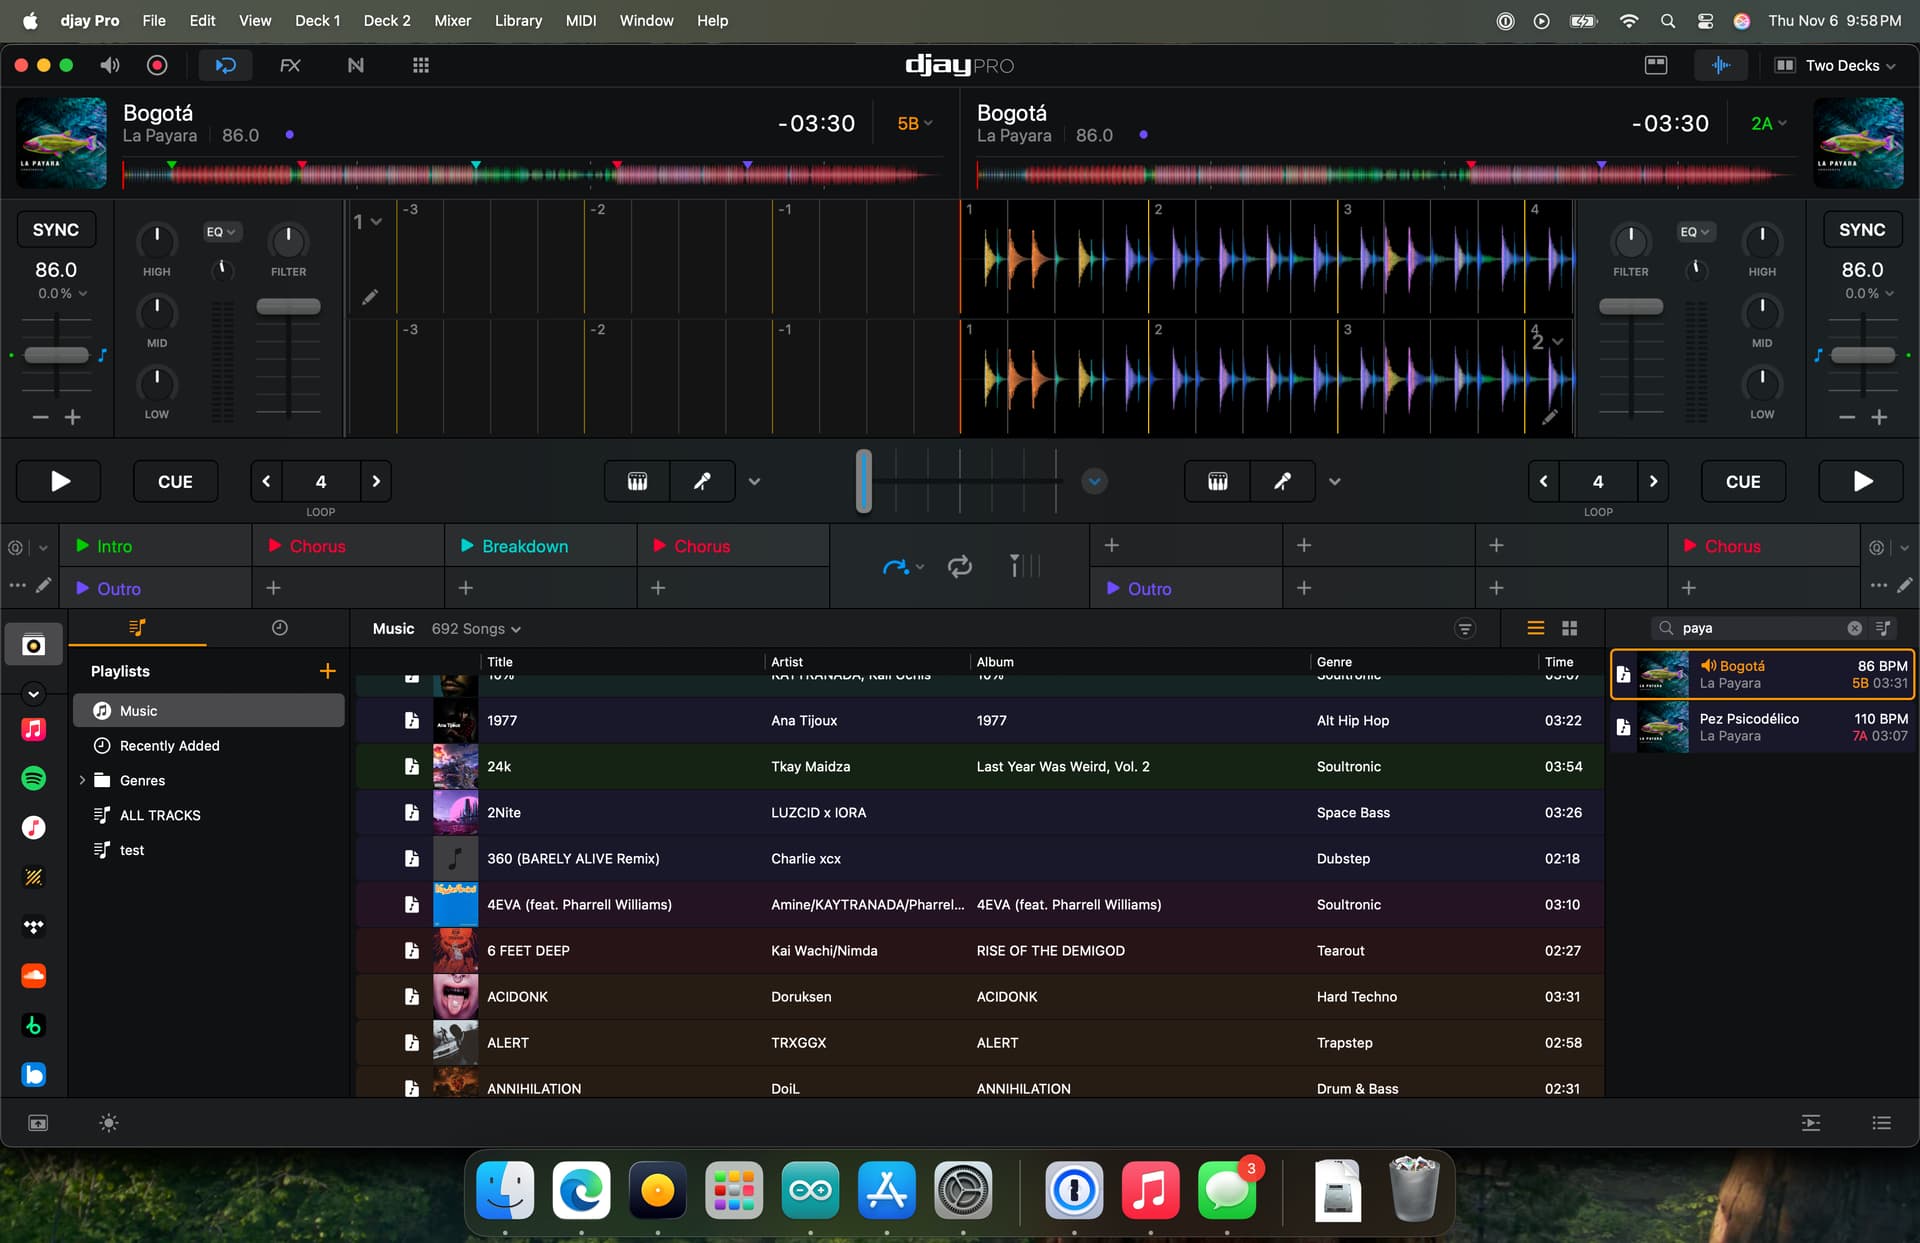1920x1243 pixels.
Task: Toggle the loop repeat icon in center
Action: pos(959,567)
